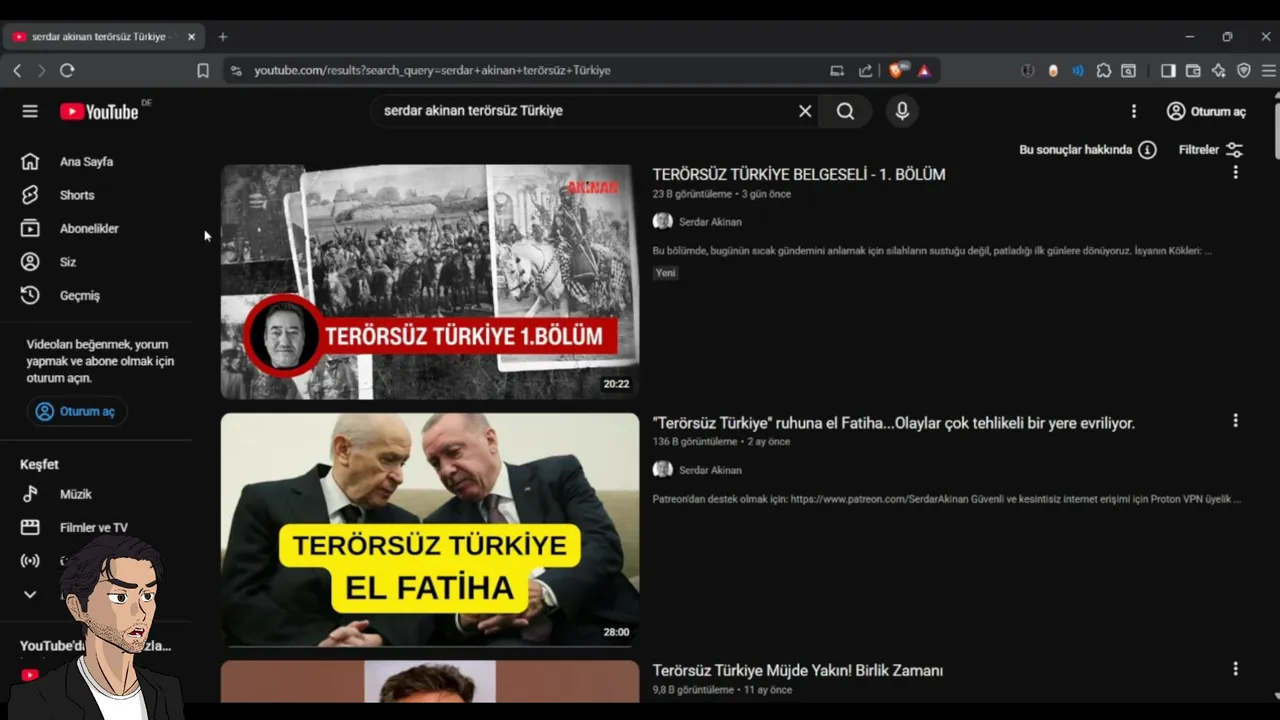Screen dimensions: 1280x720
Task: Click first video description text Bu bölümde
Action: [x=932, y=251]
